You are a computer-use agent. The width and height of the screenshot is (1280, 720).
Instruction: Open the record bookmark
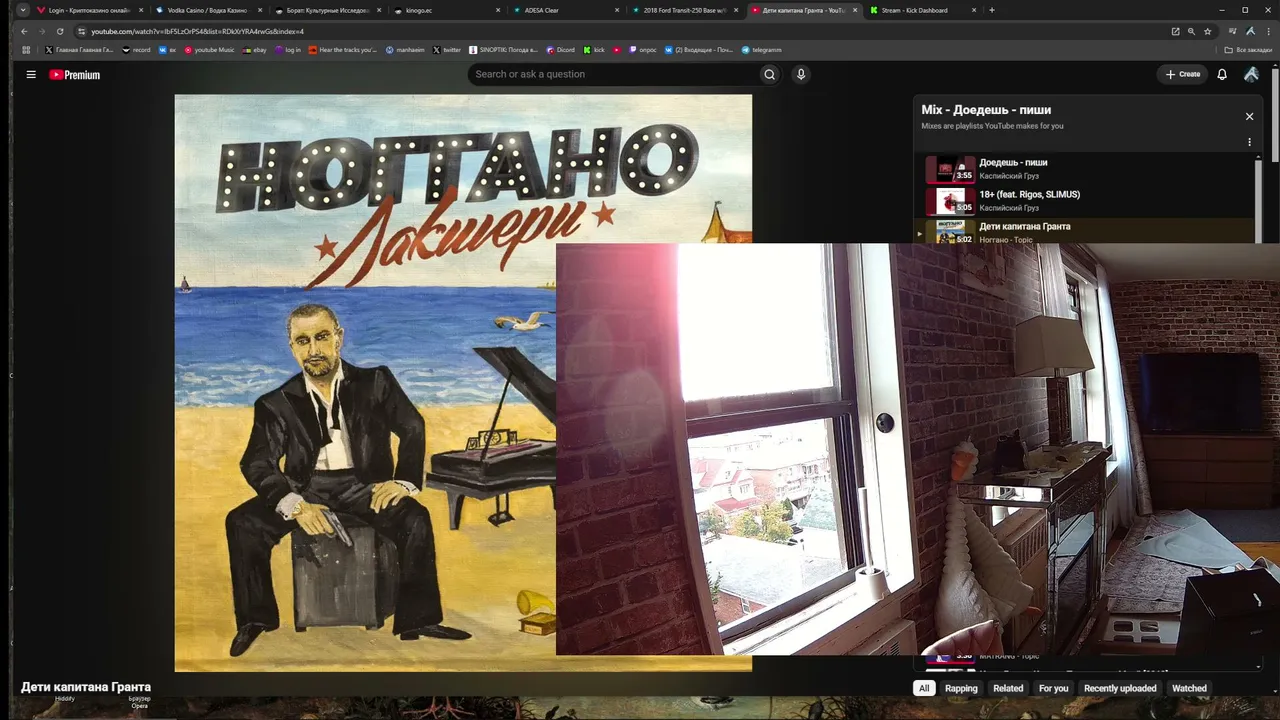coord(136,50)
